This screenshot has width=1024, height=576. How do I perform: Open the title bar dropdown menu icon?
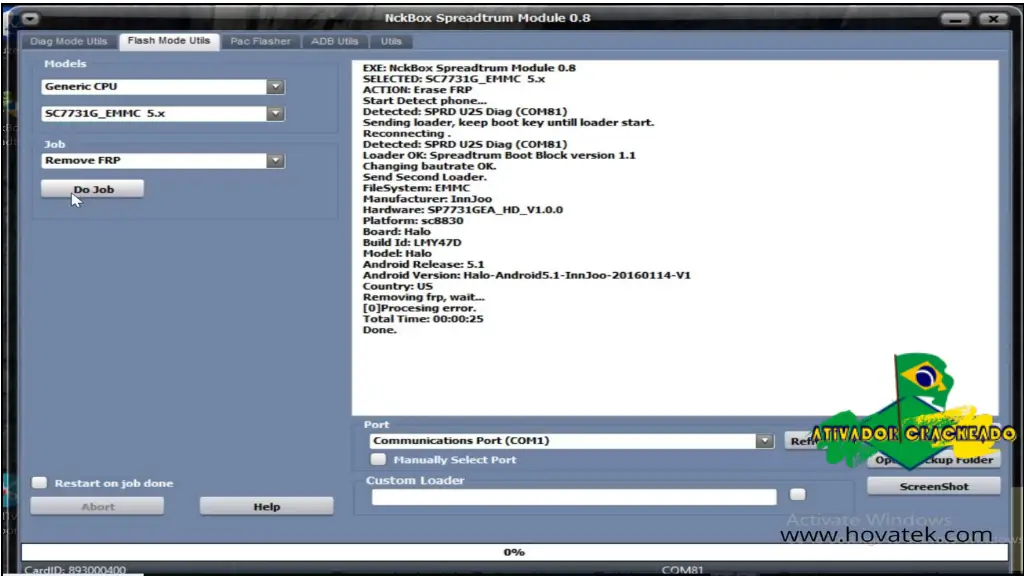tap(30, 18)
